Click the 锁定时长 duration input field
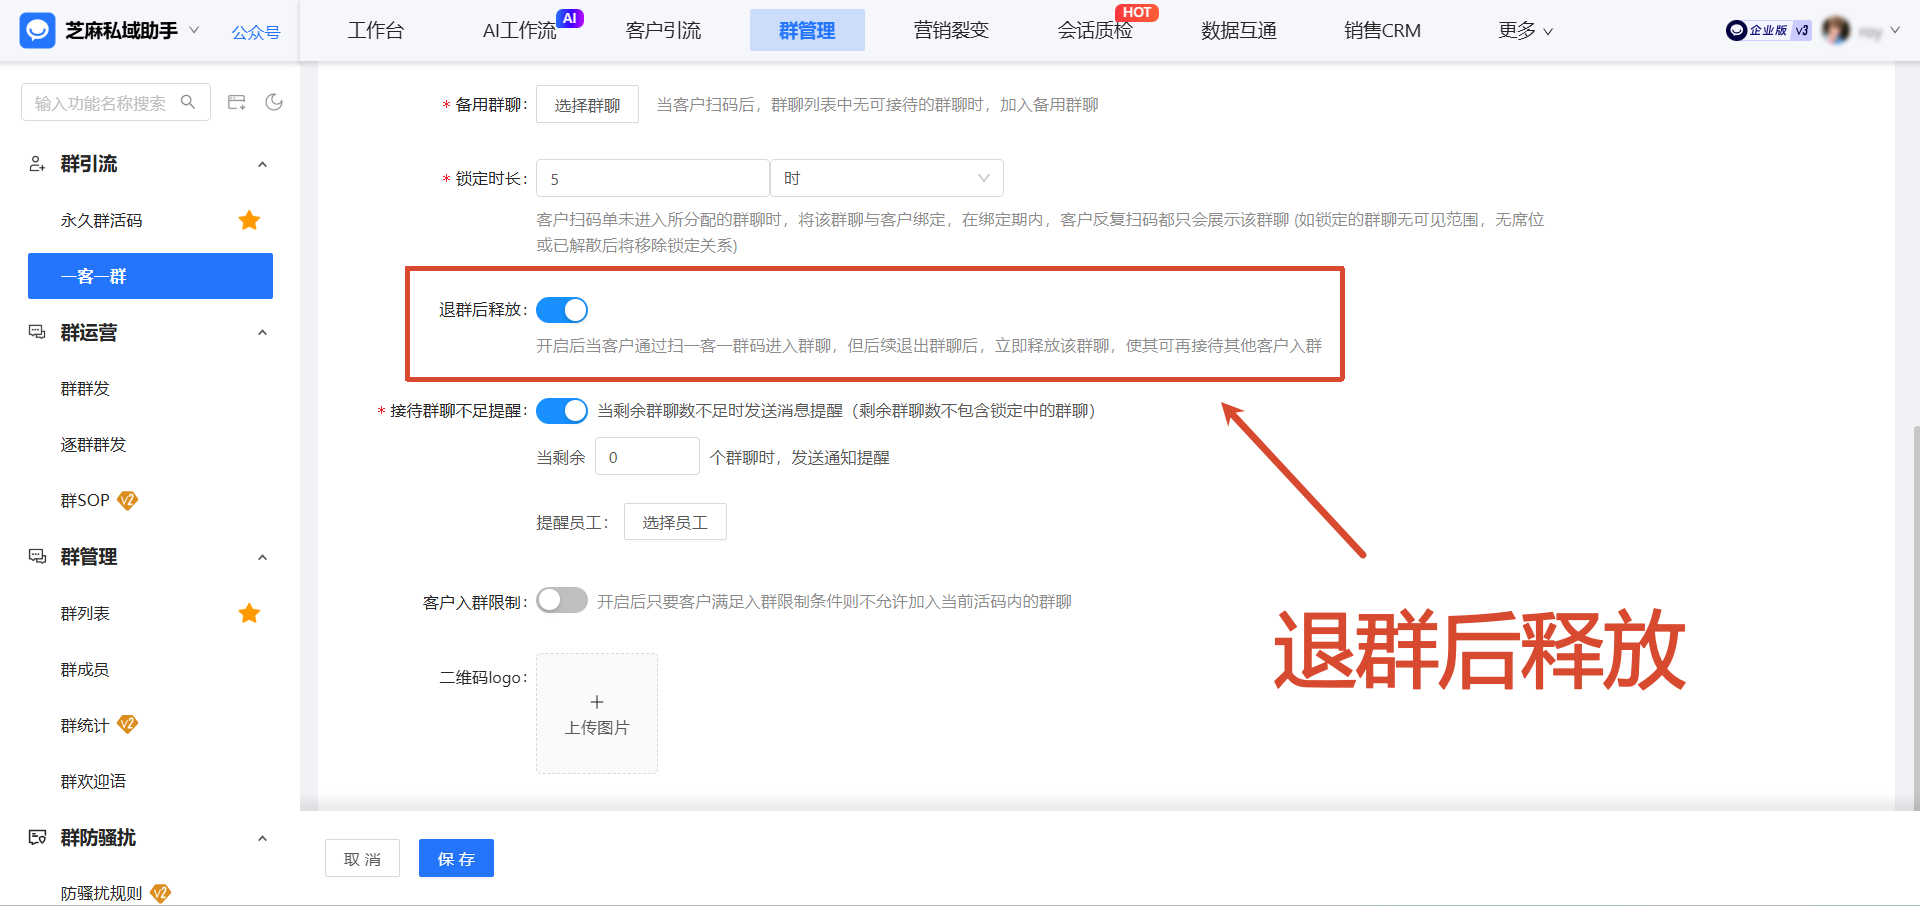 point(652,177)
